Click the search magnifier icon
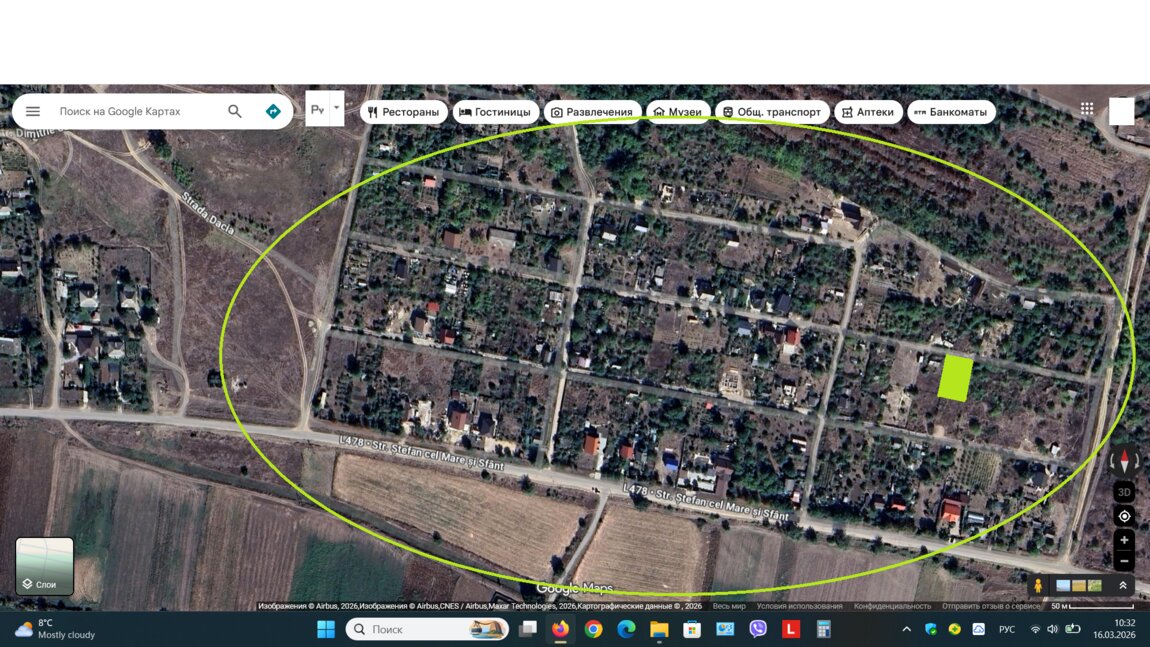This screenshot has height=647, width=1150. 235,112
